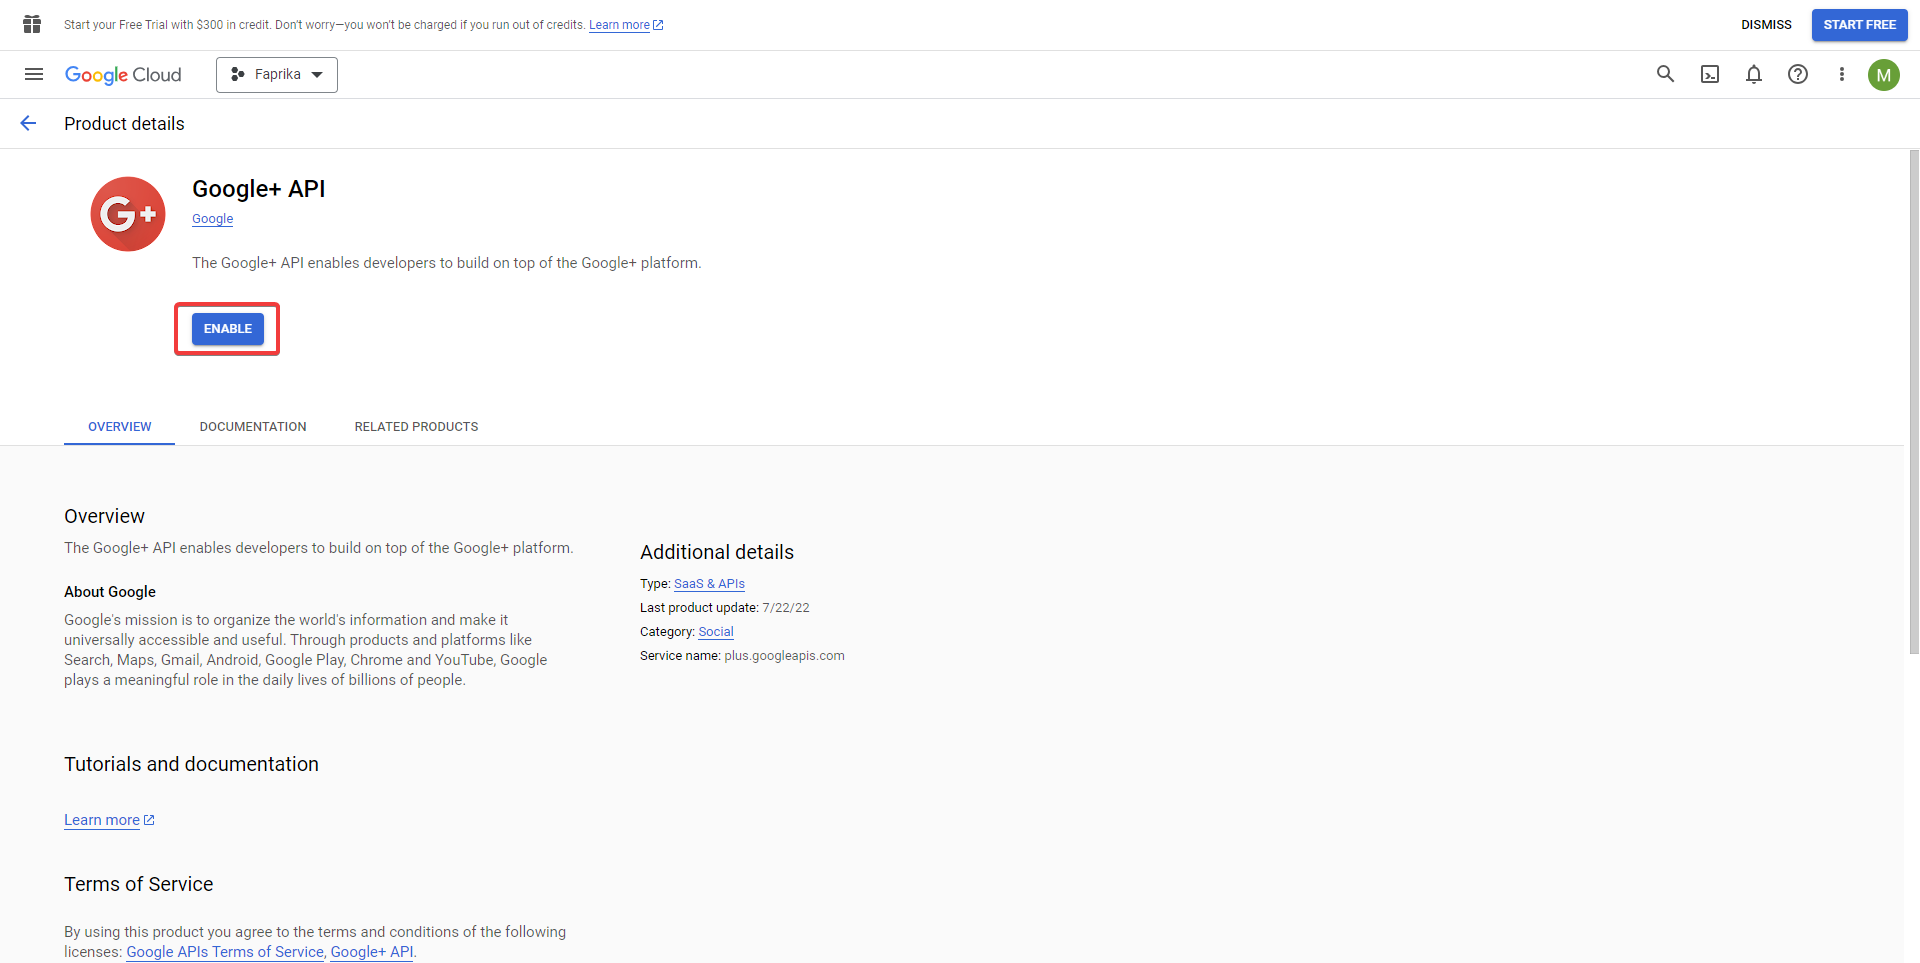Open the main navigation hamburger menu
Viewport: 1920px width, 963px height.
tap(34, 74)
